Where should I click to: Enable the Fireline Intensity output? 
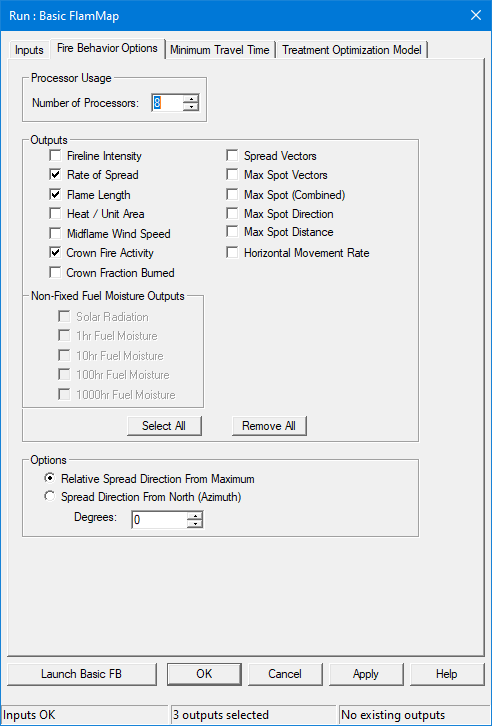pos(55,156)
